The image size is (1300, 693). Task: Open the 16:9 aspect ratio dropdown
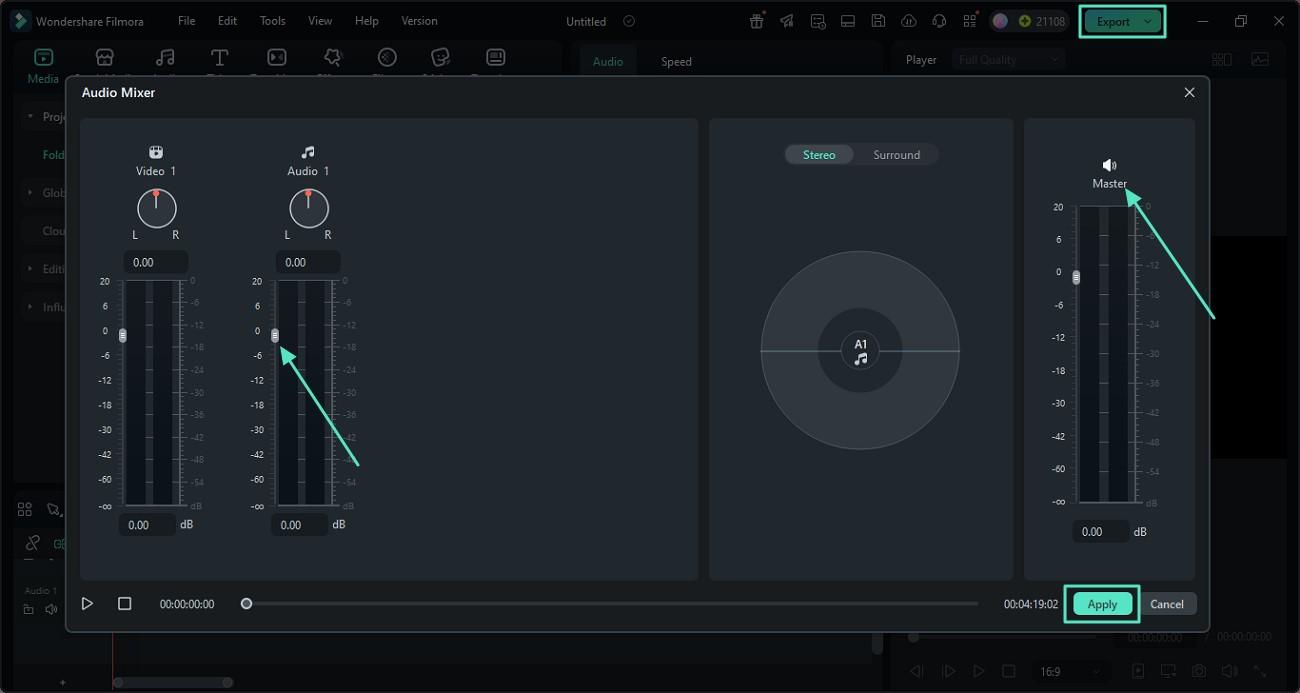(1072, 671)
